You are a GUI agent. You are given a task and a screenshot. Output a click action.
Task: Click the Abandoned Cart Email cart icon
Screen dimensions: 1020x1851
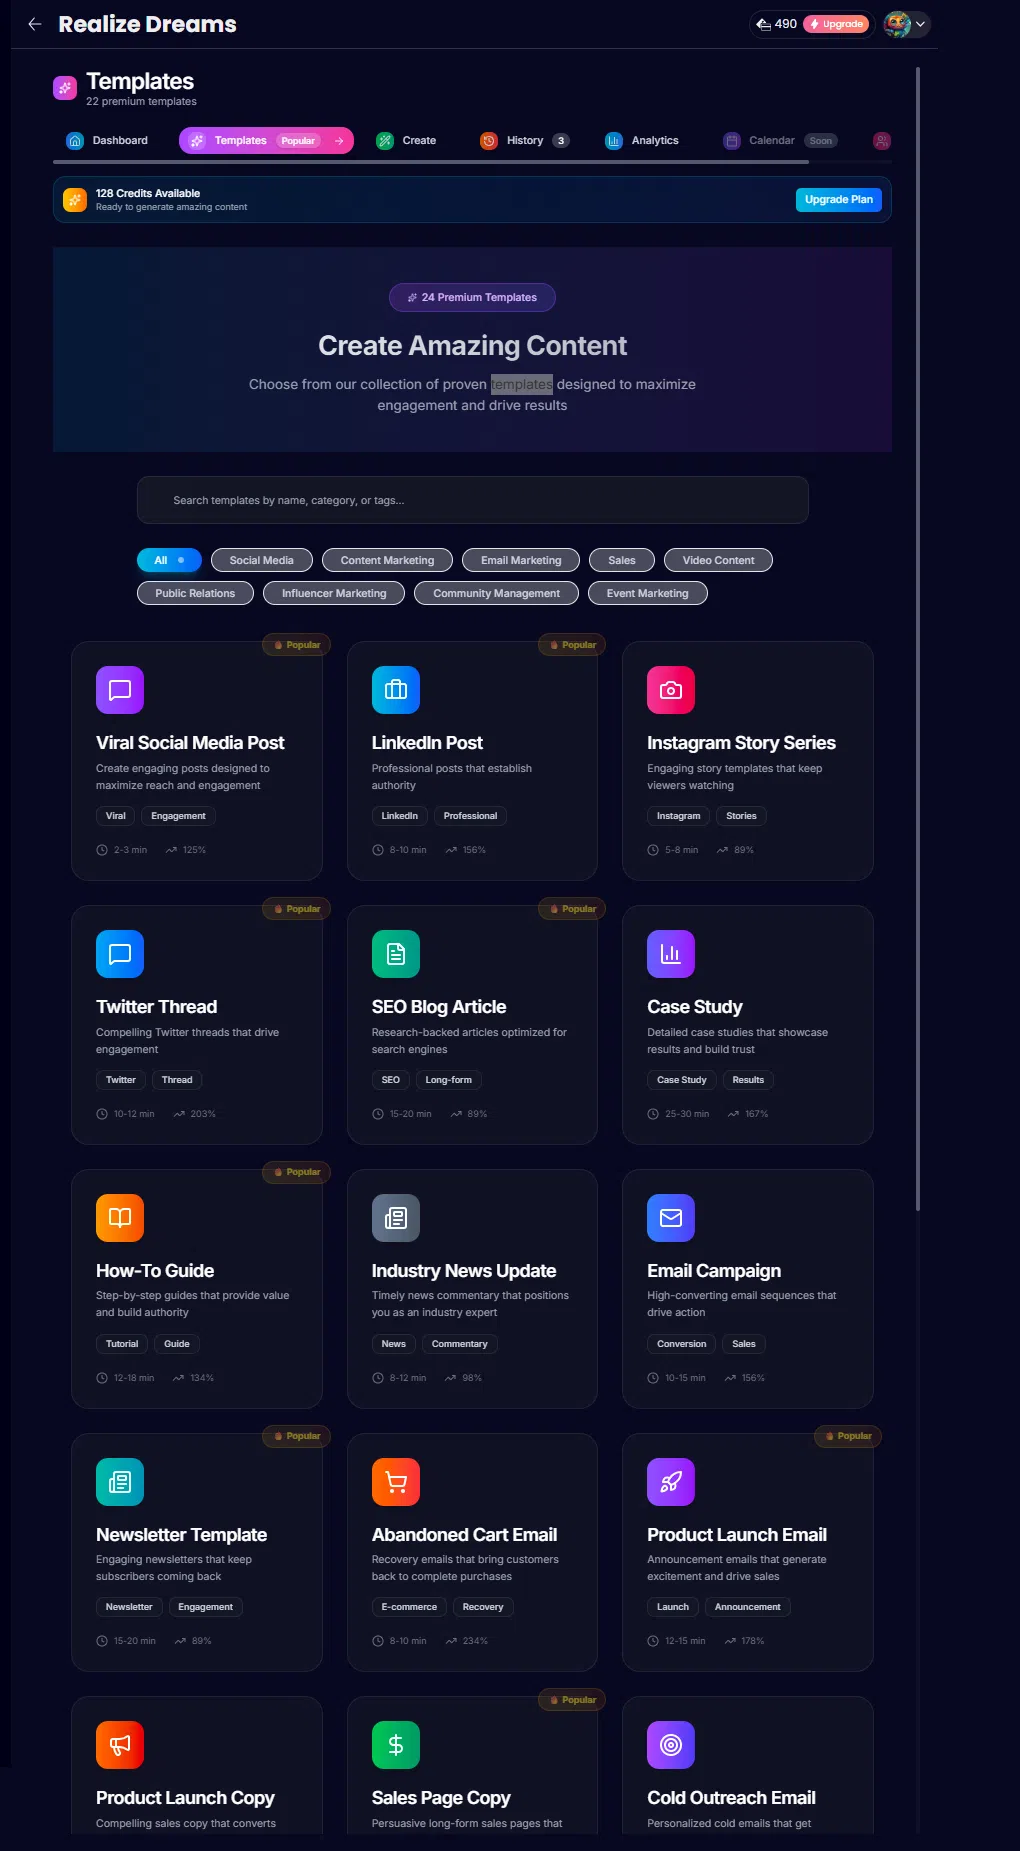396,1482
